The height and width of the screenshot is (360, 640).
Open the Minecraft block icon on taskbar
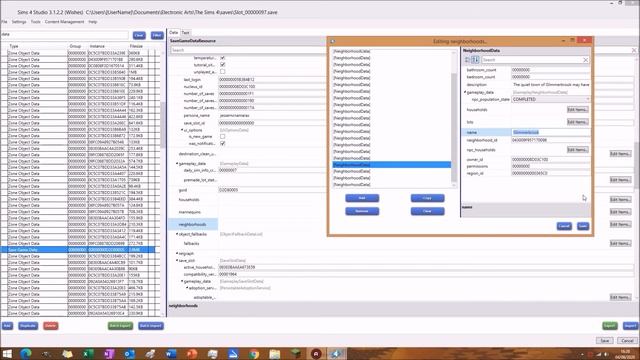(x=296, y=353)
